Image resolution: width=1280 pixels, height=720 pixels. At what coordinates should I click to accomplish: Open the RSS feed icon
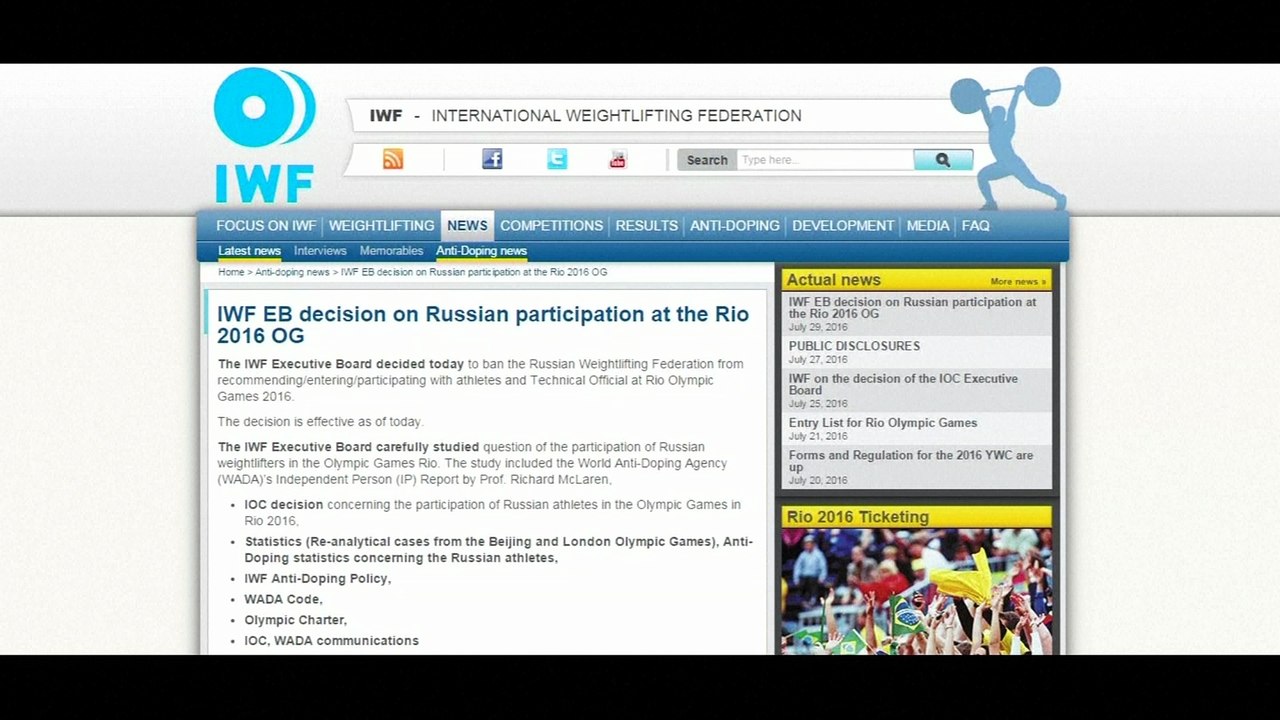(x=393, y=159)
